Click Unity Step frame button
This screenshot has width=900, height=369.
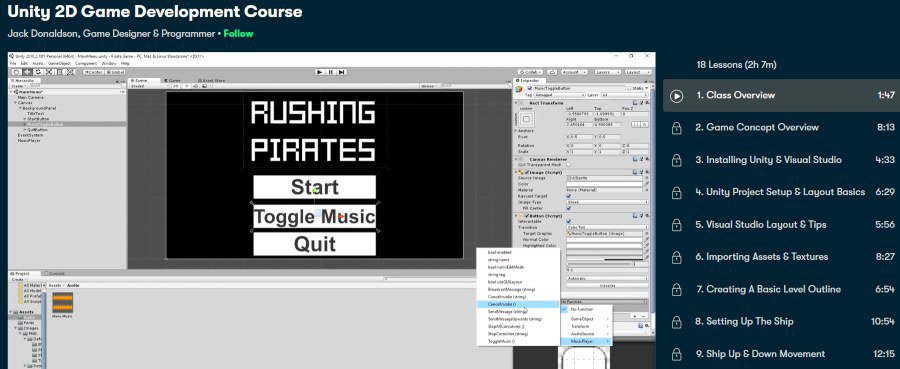coord(342,72)
